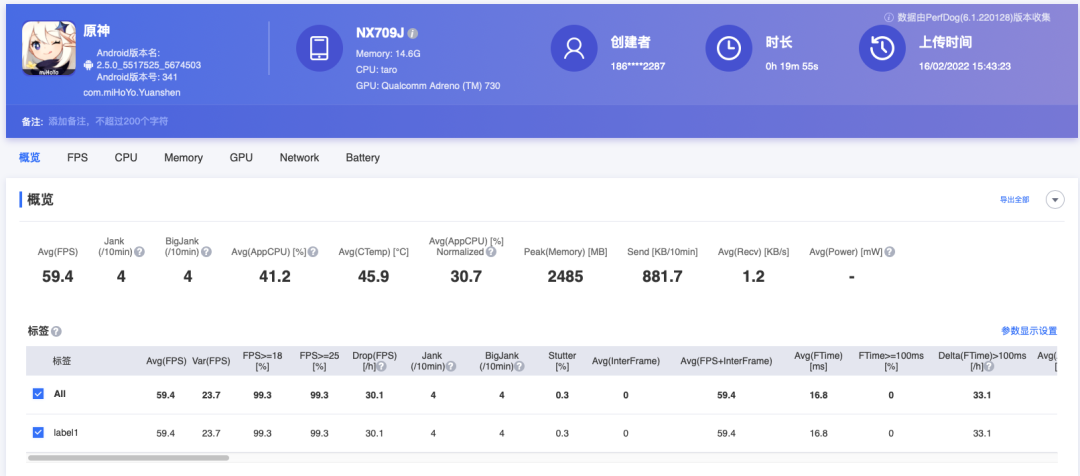Uncheck the All row checkbox

pyautogui.click(x=38, y=395)
